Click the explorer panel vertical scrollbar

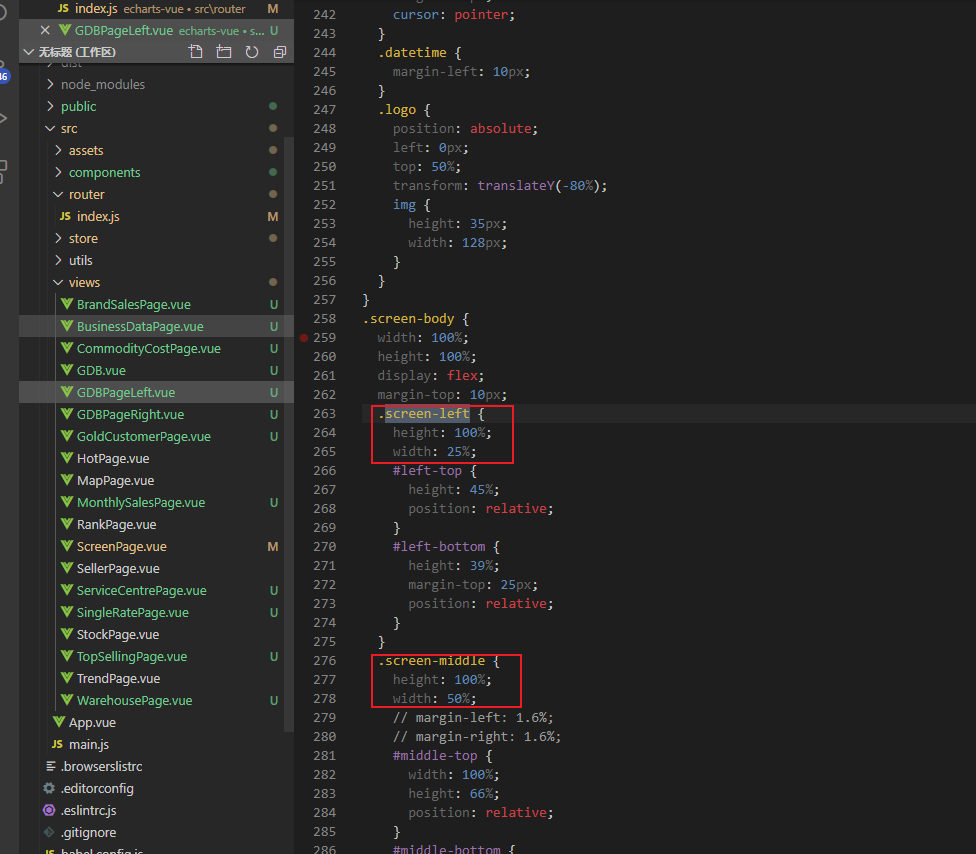click(289, 434)
